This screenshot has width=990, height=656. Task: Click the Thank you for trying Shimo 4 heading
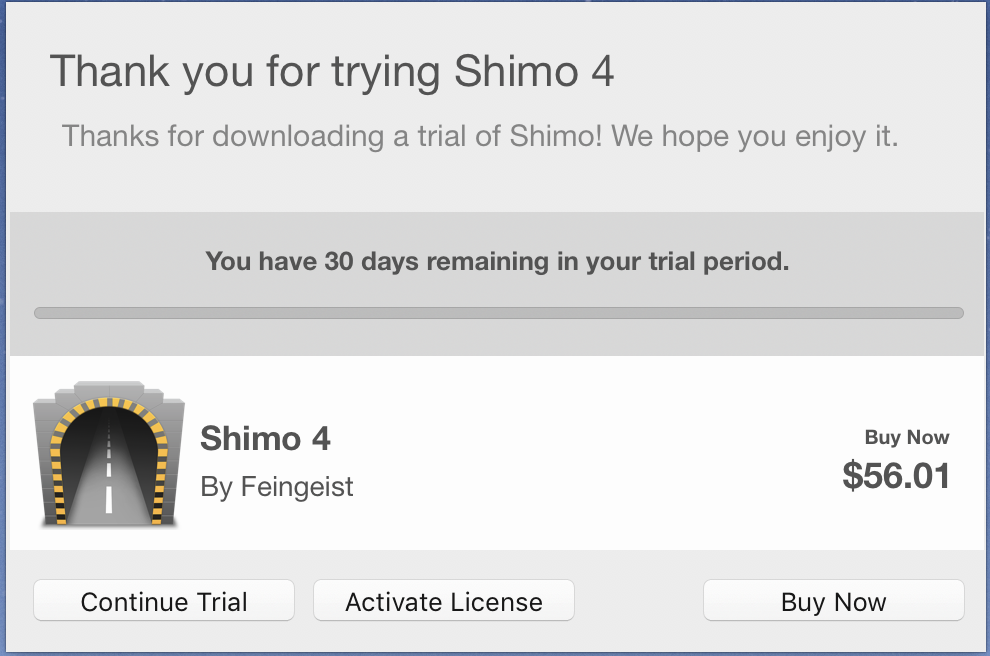331,72
